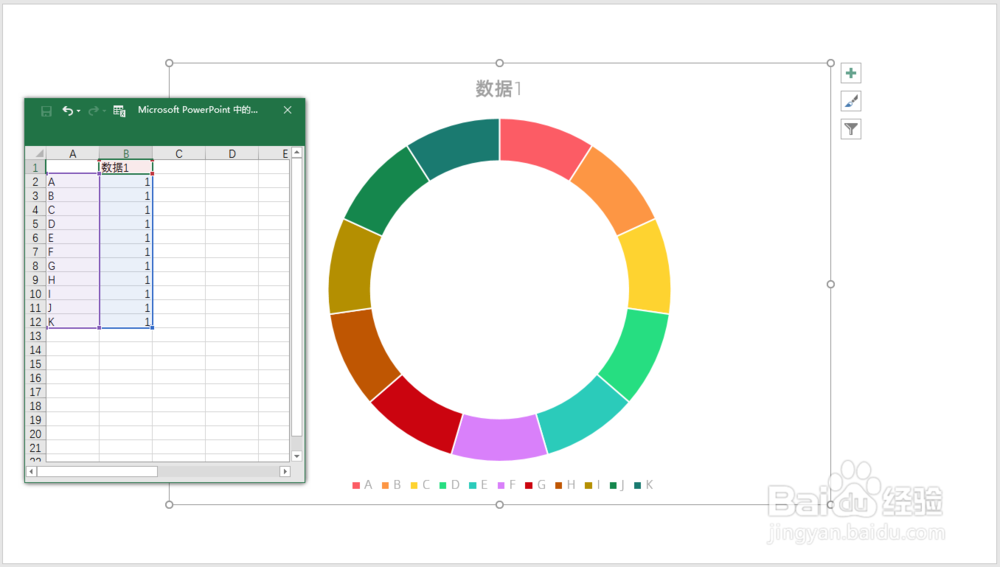1000x567 pixels.
Task: Click cell B1 containing 数据1
Action: [x=126, y=168]
